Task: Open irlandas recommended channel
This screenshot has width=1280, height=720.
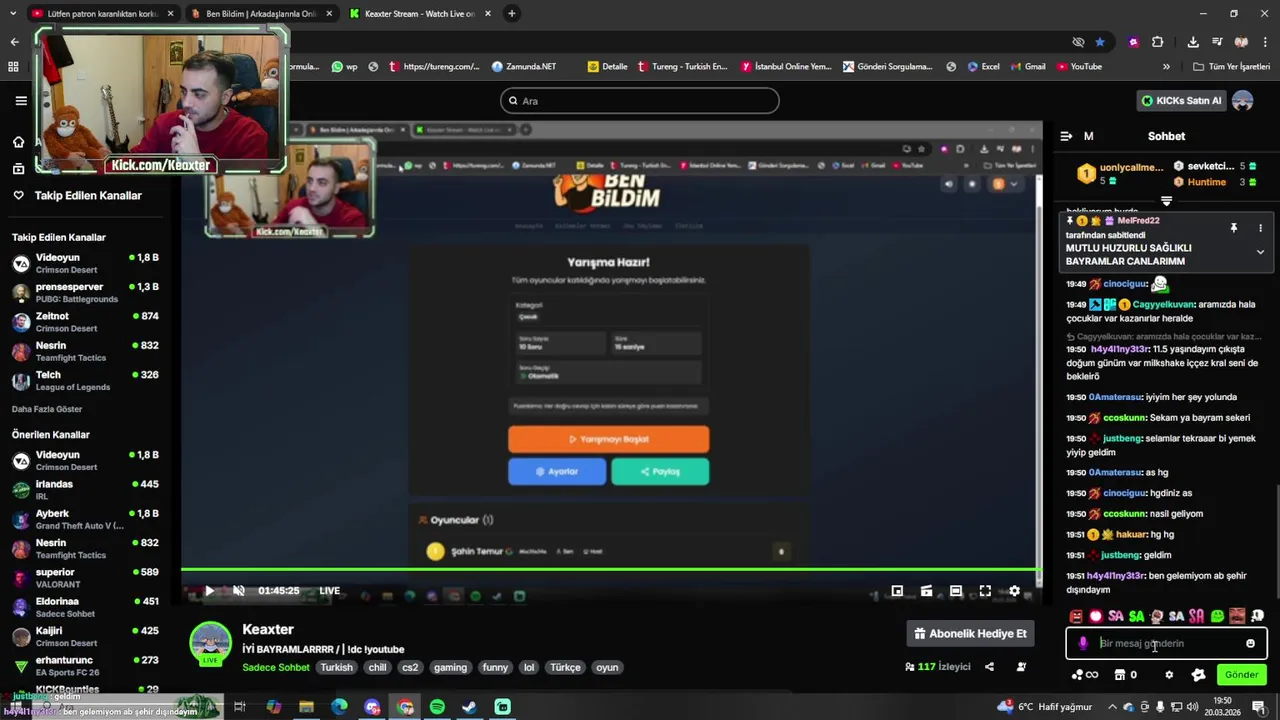Action: pos(85,490)
